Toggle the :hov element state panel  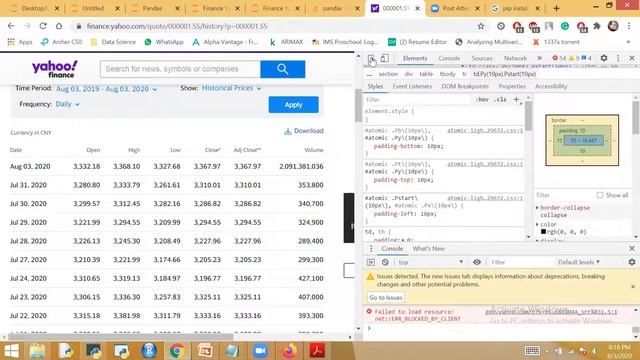coord(482,99)
